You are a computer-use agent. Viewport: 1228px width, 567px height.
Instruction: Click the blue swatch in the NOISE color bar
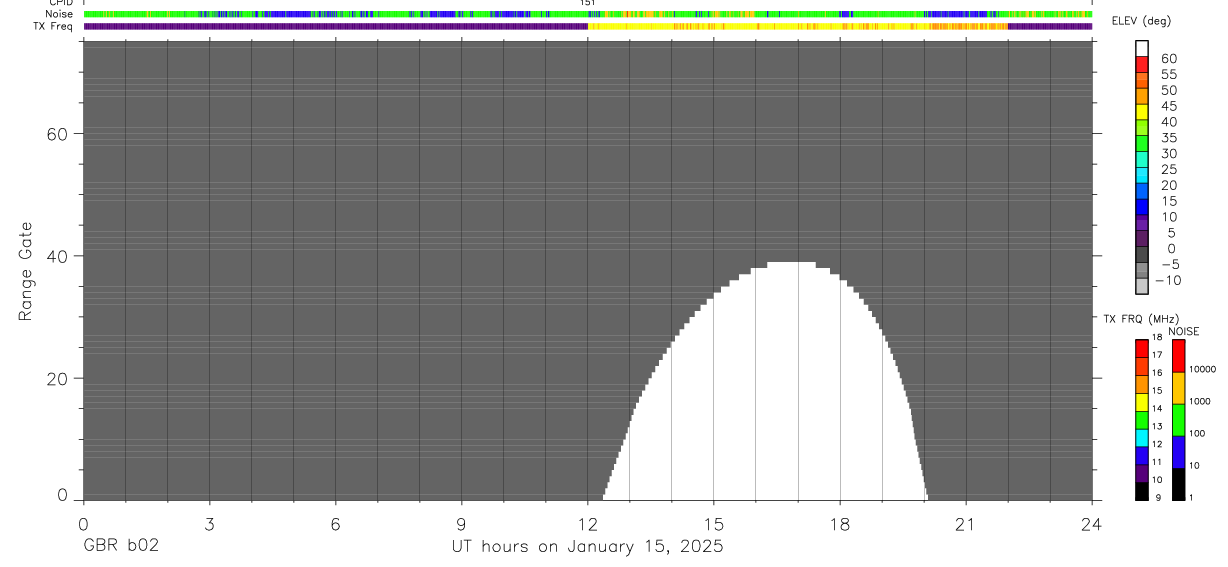point(1178,452)
